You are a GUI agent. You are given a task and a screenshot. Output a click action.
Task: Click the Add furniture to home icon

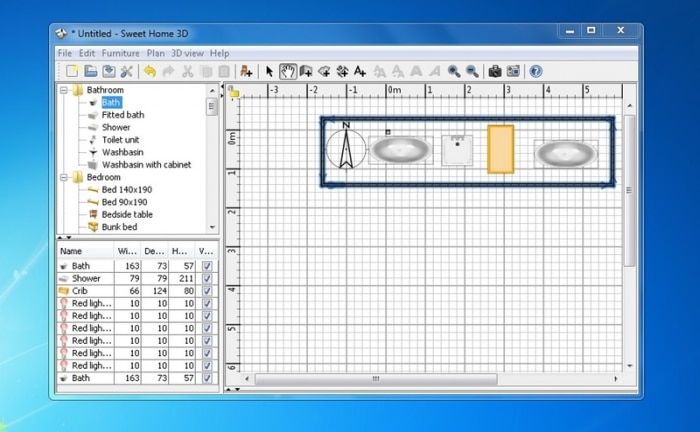(246, 71)
